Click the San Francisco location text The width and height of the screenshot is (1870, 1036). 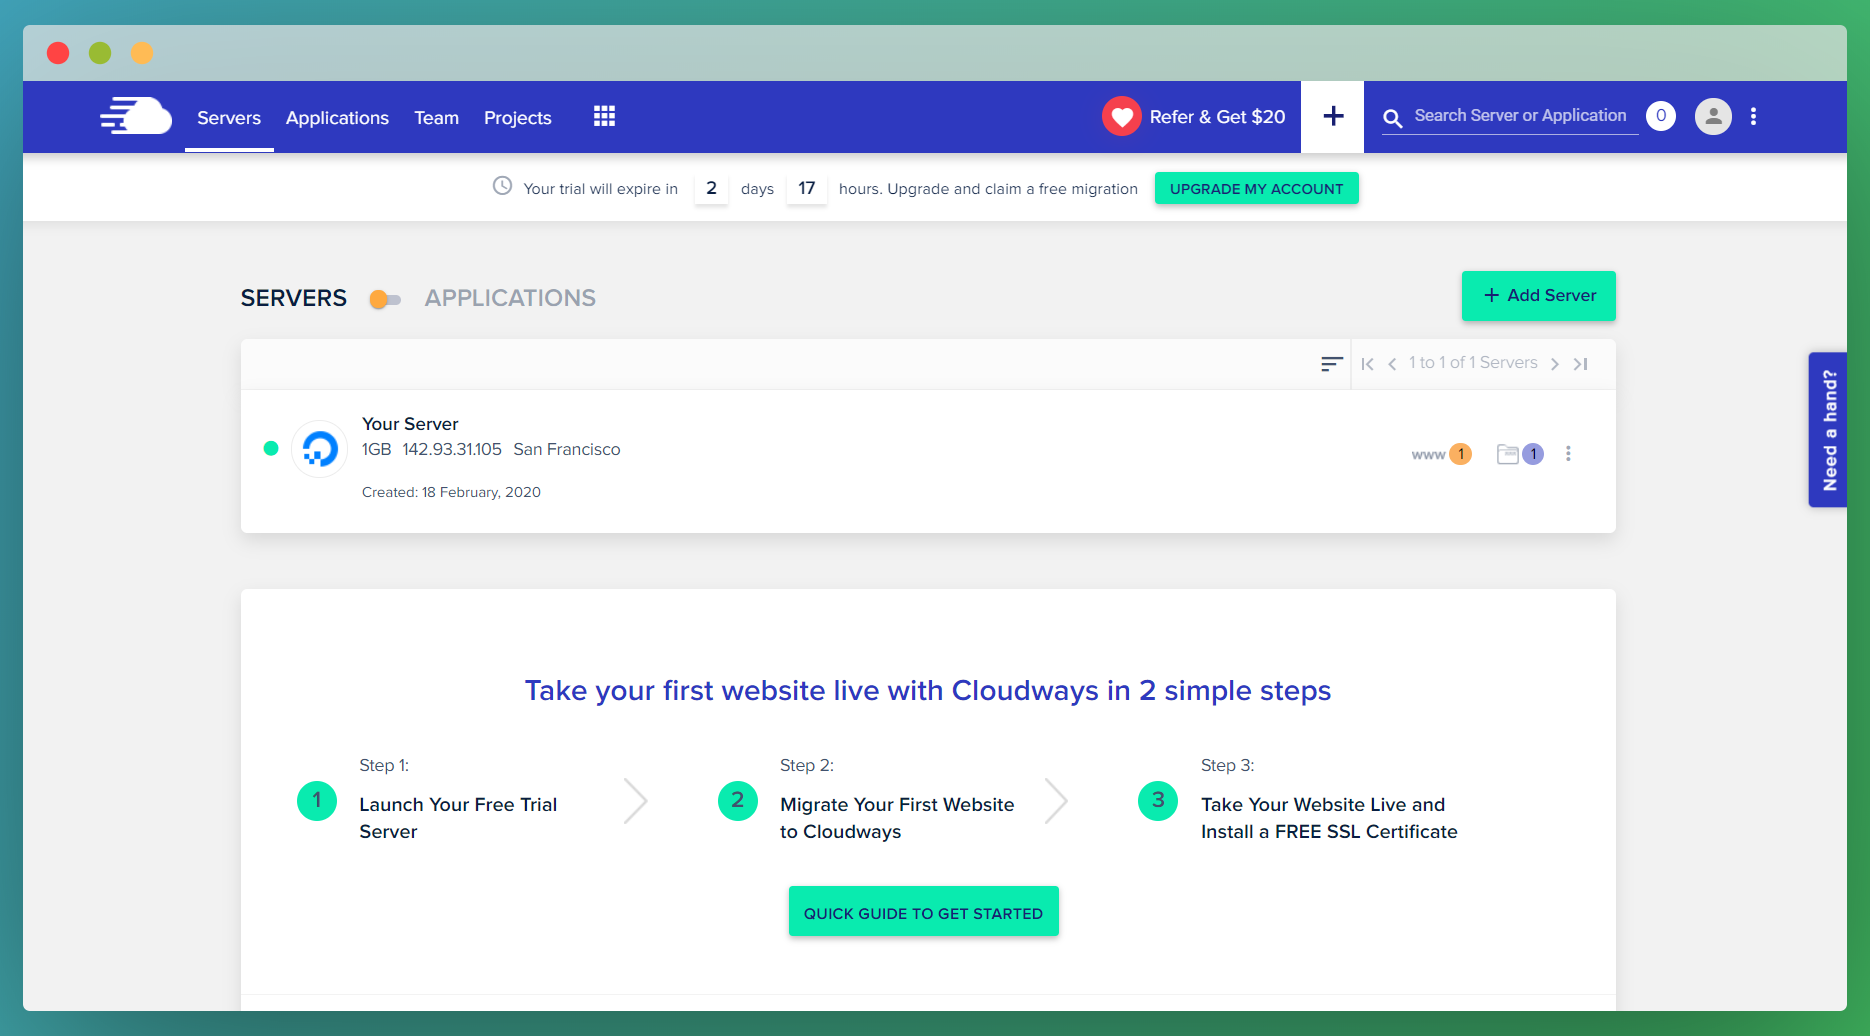pos(567,450)
